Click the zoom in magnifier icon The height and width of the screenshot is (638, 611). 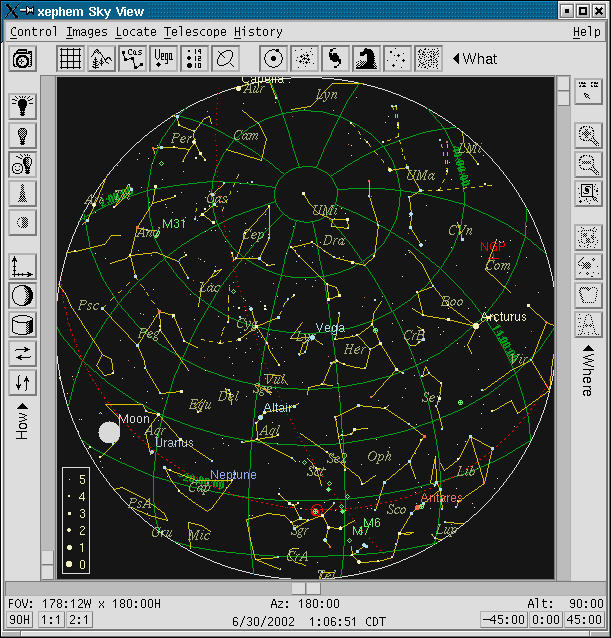(x=588, y=135)
